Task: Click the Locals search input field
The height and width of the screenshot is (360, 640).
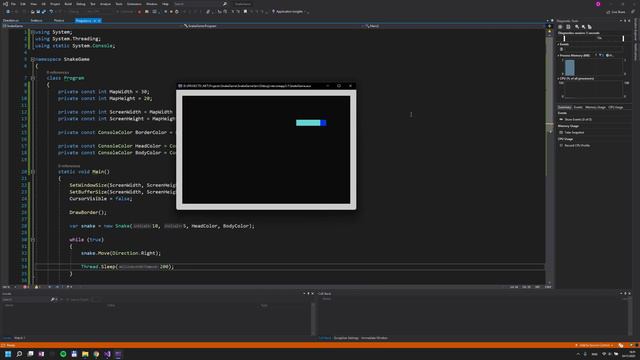Action: tap(26, 299)
